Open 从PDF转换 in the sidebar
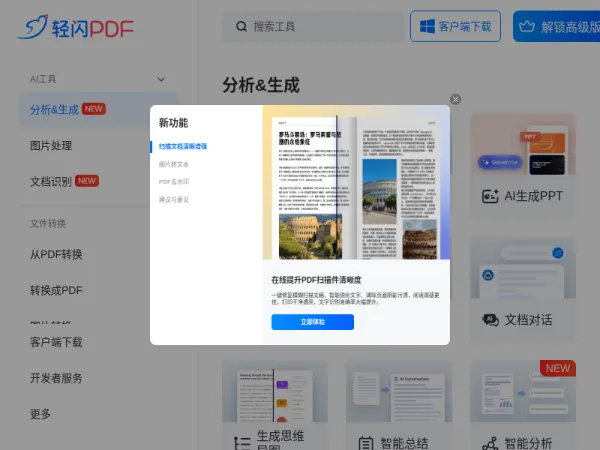 click(x=56, y=254)
